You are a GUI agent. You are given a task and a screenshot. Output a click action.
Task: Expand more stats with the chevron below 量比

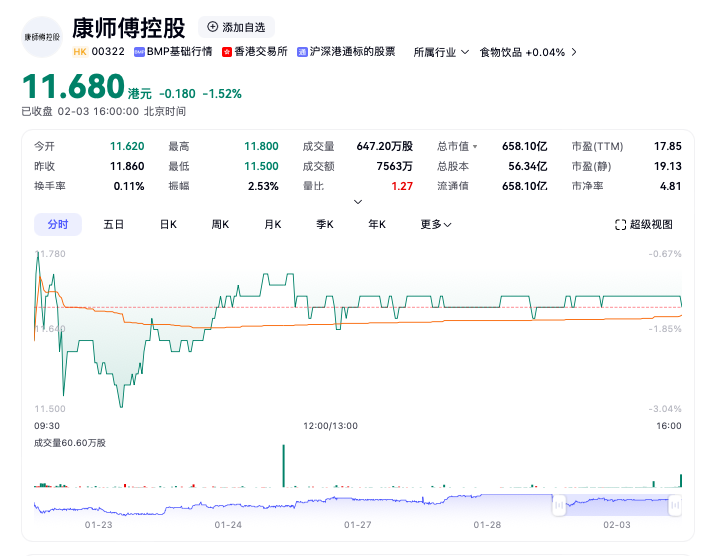tap(358, 202)
